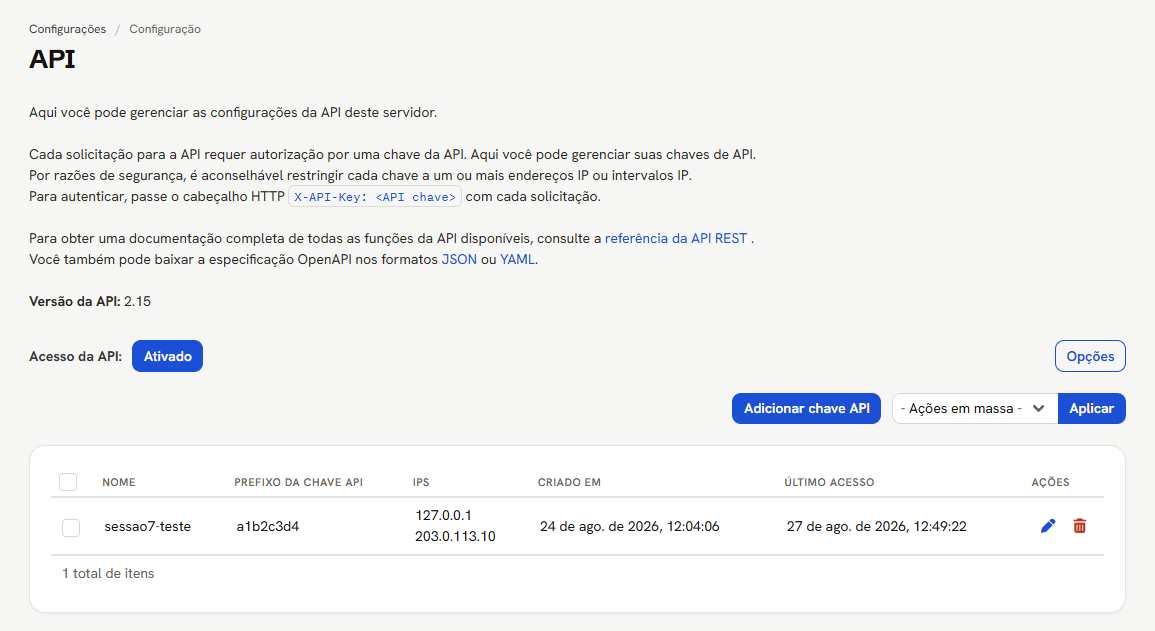Toggle the Ativado API access switch

167,356
